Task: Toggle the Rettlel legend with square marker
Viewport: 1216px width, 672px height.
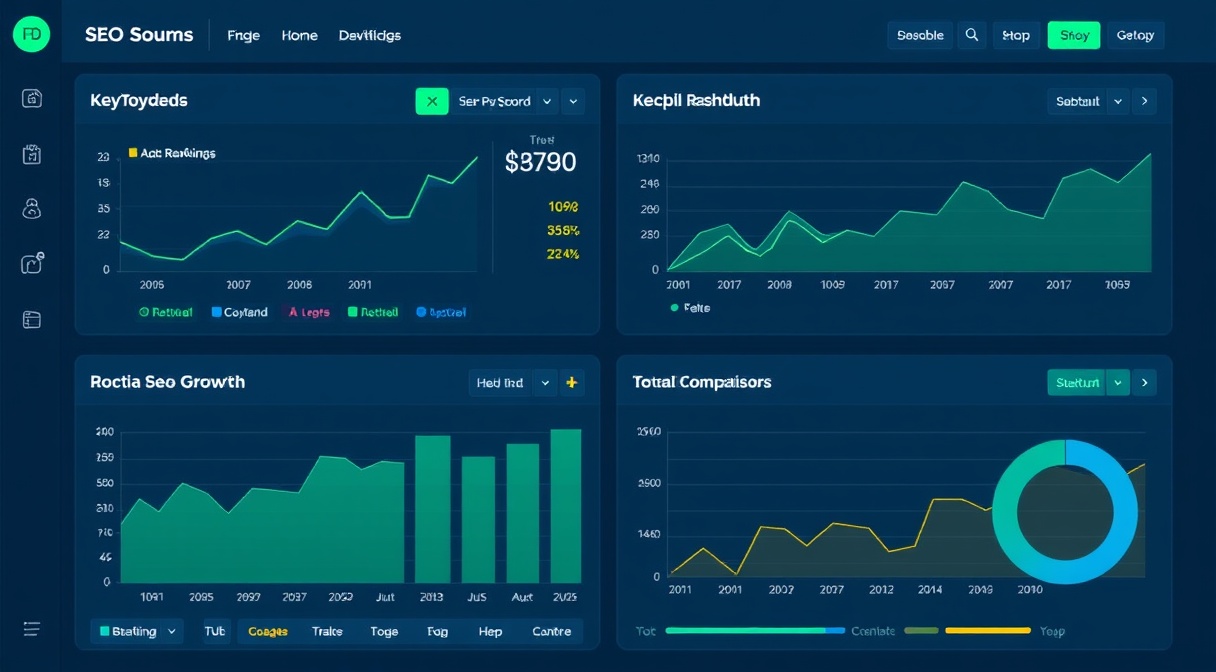Action: 373,312
